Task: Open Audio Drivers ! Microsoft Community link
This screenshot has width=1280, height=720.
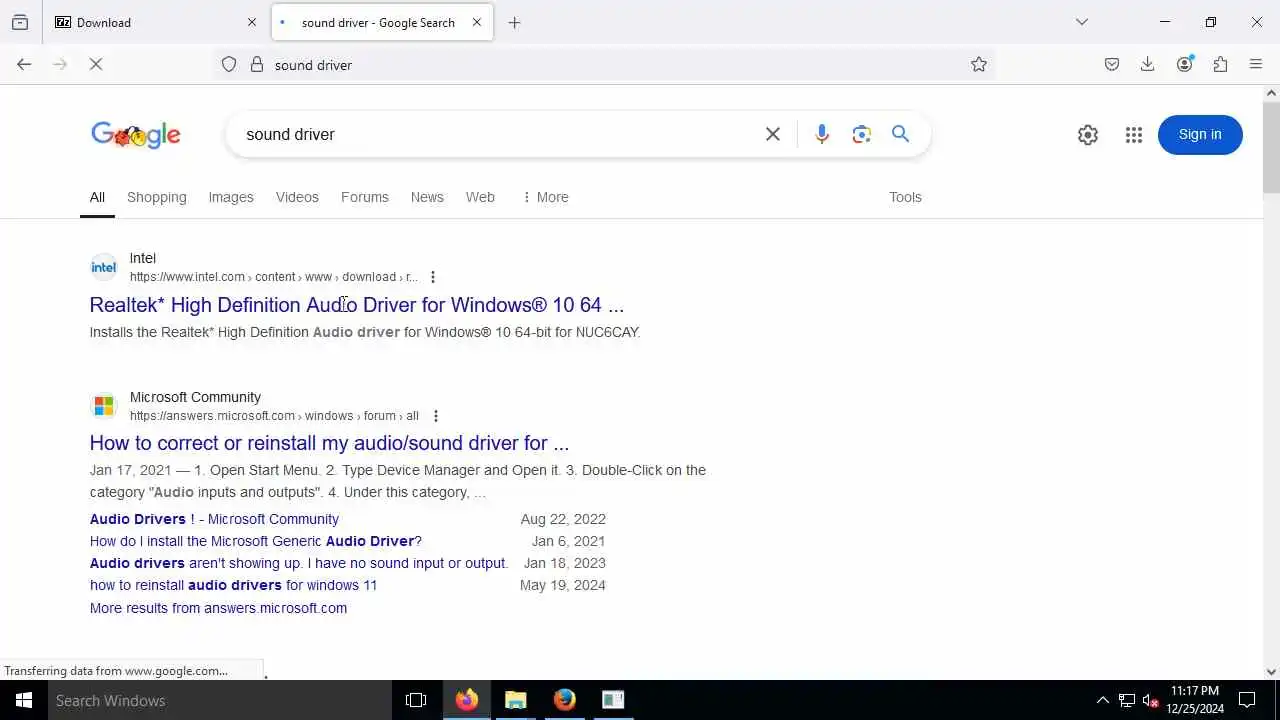Action: click(214, 519)
